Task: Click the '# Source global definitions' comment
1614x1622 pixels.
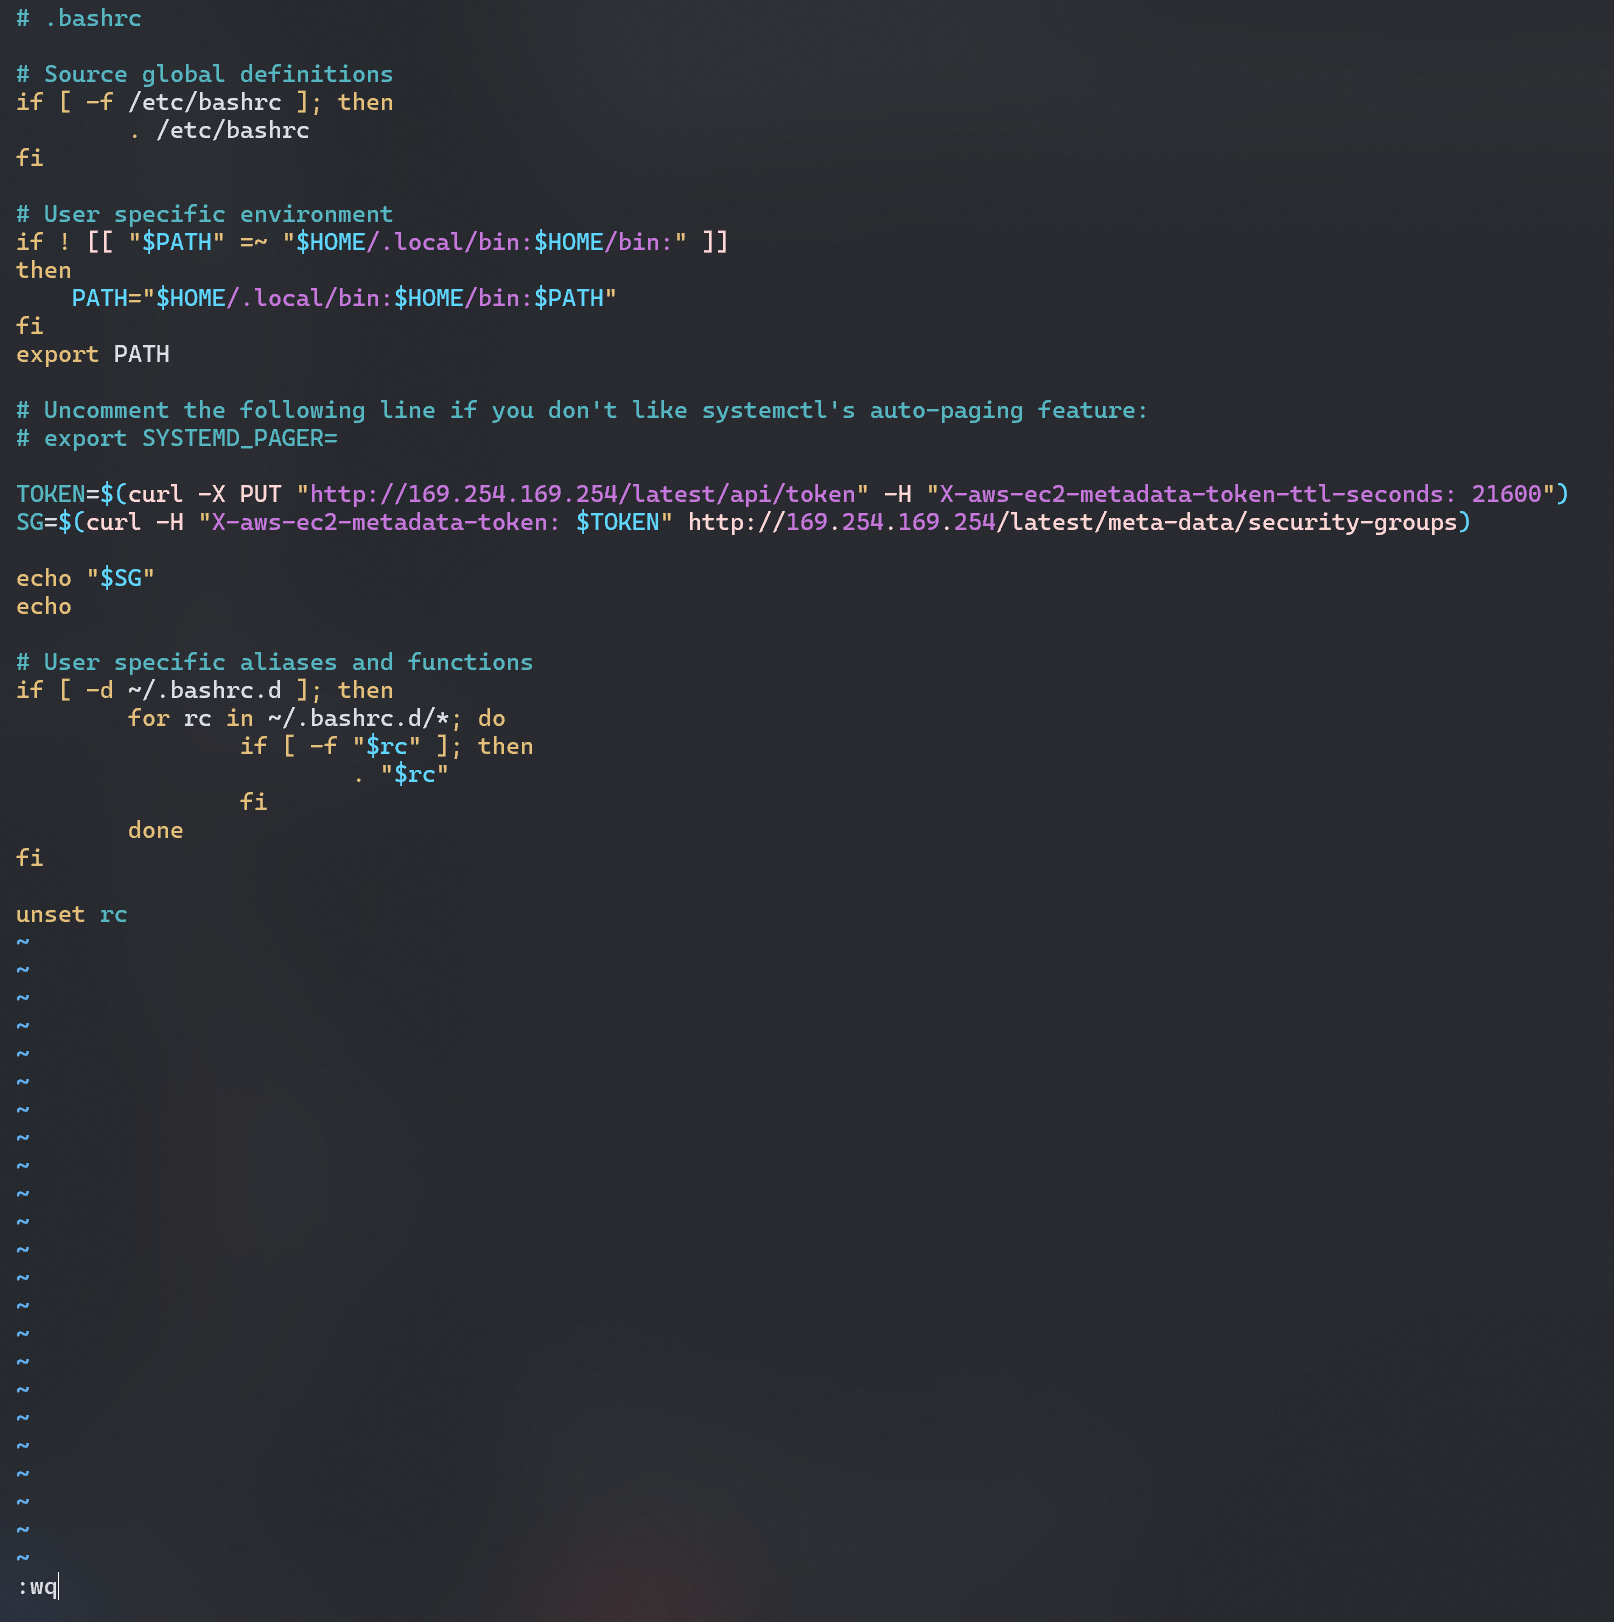Action: [205, 74]
